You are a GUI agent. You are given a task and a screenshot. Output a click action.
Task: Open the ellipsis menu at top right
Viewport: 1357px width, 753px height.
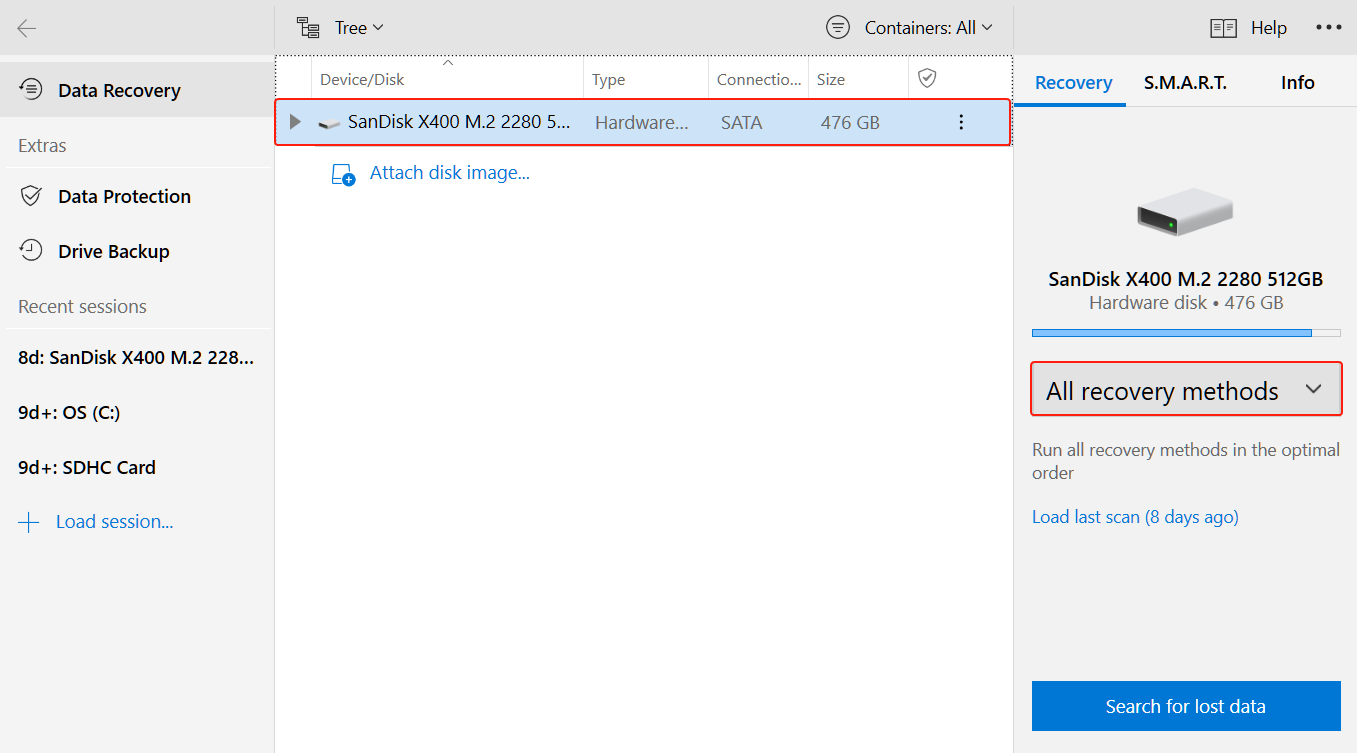click(x=1328, y=27)
